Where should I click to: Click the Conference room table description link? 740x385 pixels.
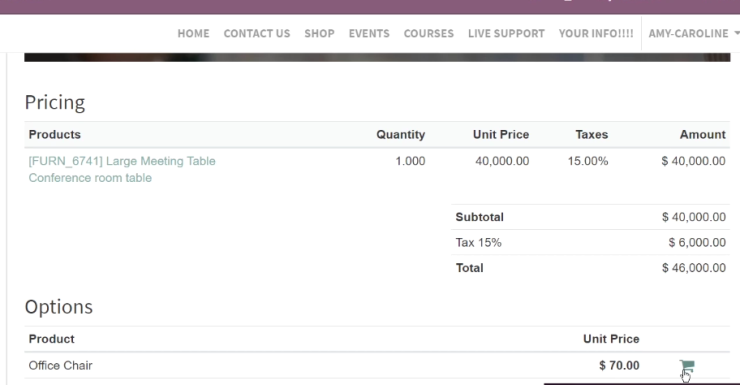90,178
